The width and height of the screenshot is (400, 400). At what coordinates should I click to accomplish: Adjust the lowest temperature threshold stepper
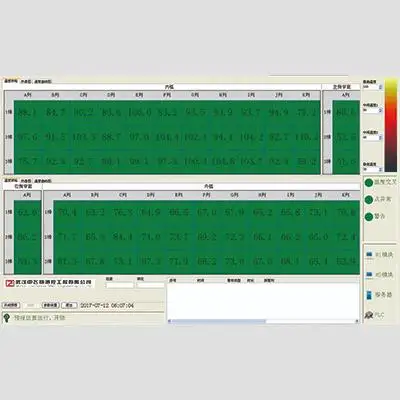coord(380,170)
